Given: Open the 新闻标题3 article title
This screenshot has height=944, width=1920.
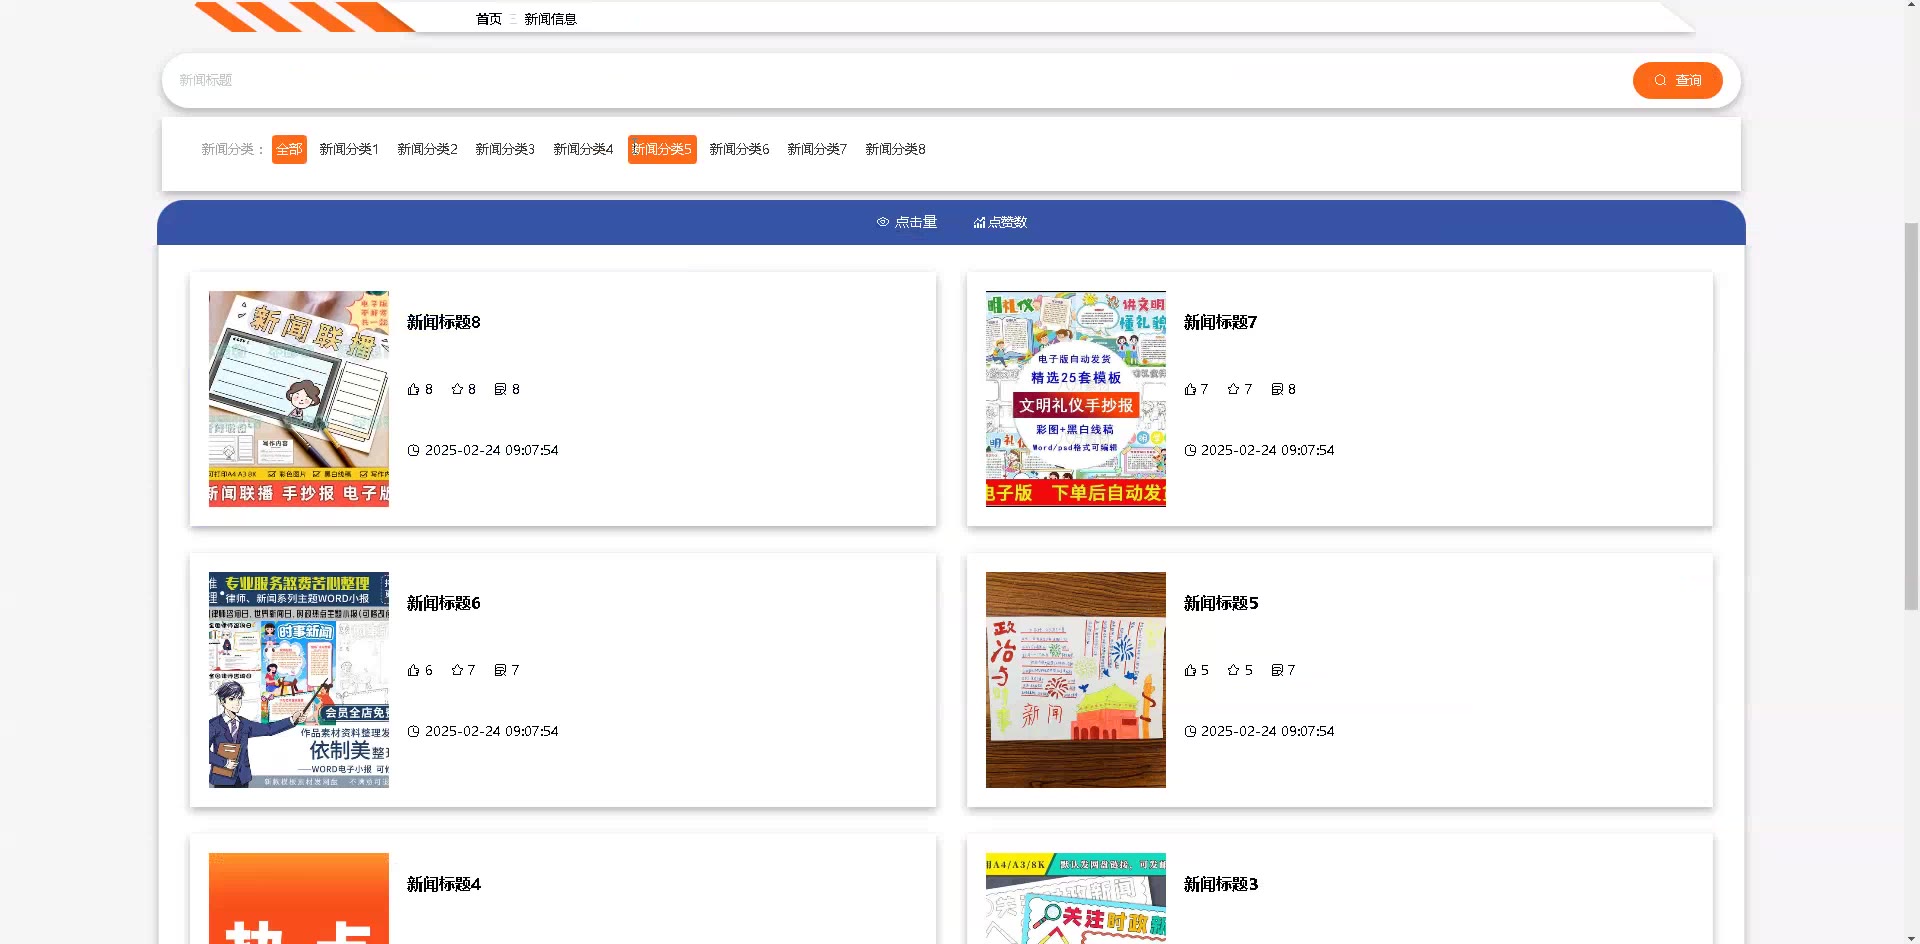Looking at the screenshot, I should pyautogui.click(x=1221, y=884).
